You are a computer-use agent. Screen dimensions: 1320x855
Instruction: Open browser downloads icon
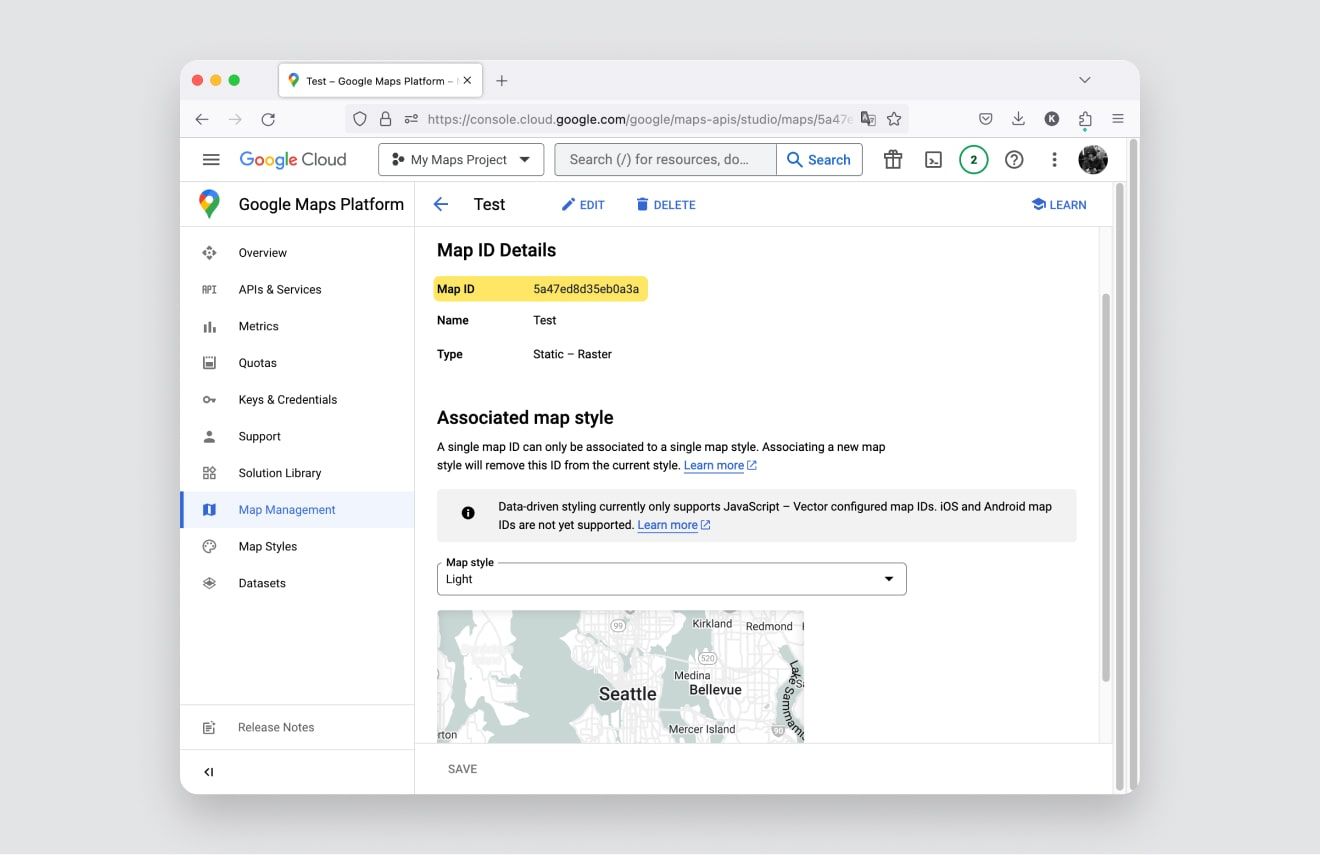click(1018, 119)
